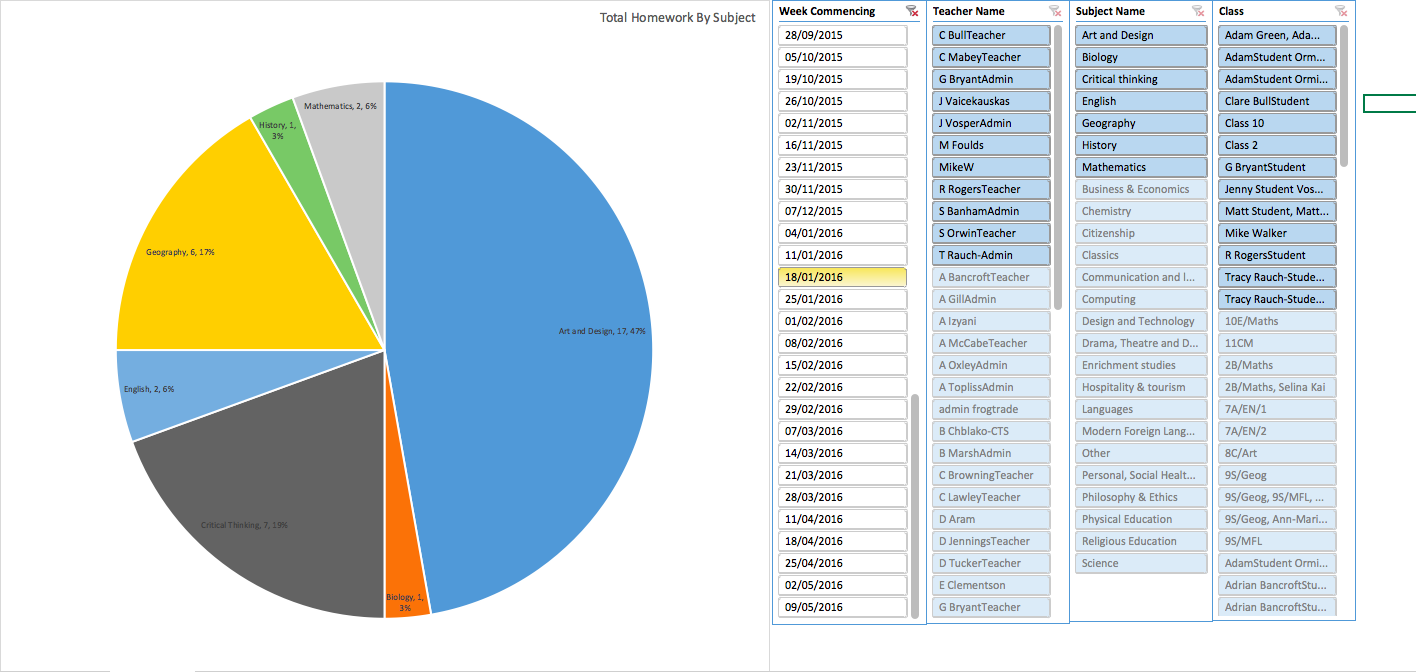This screenshot has height=672, width=1416.
Task: Filter by Geography subject
Action: pos(1141,123)
